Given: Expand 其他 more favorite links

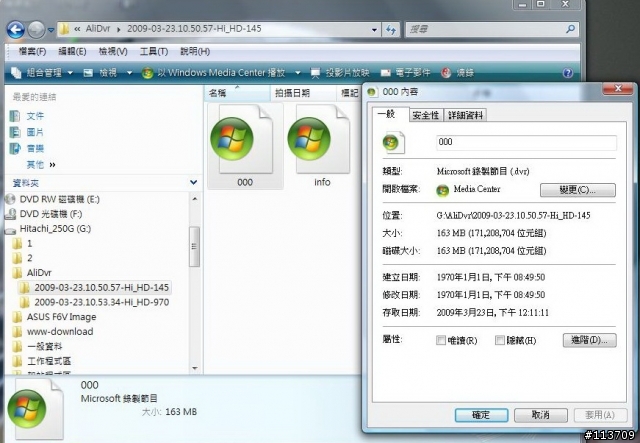Looking at the screenshot, I should (41, 165).
